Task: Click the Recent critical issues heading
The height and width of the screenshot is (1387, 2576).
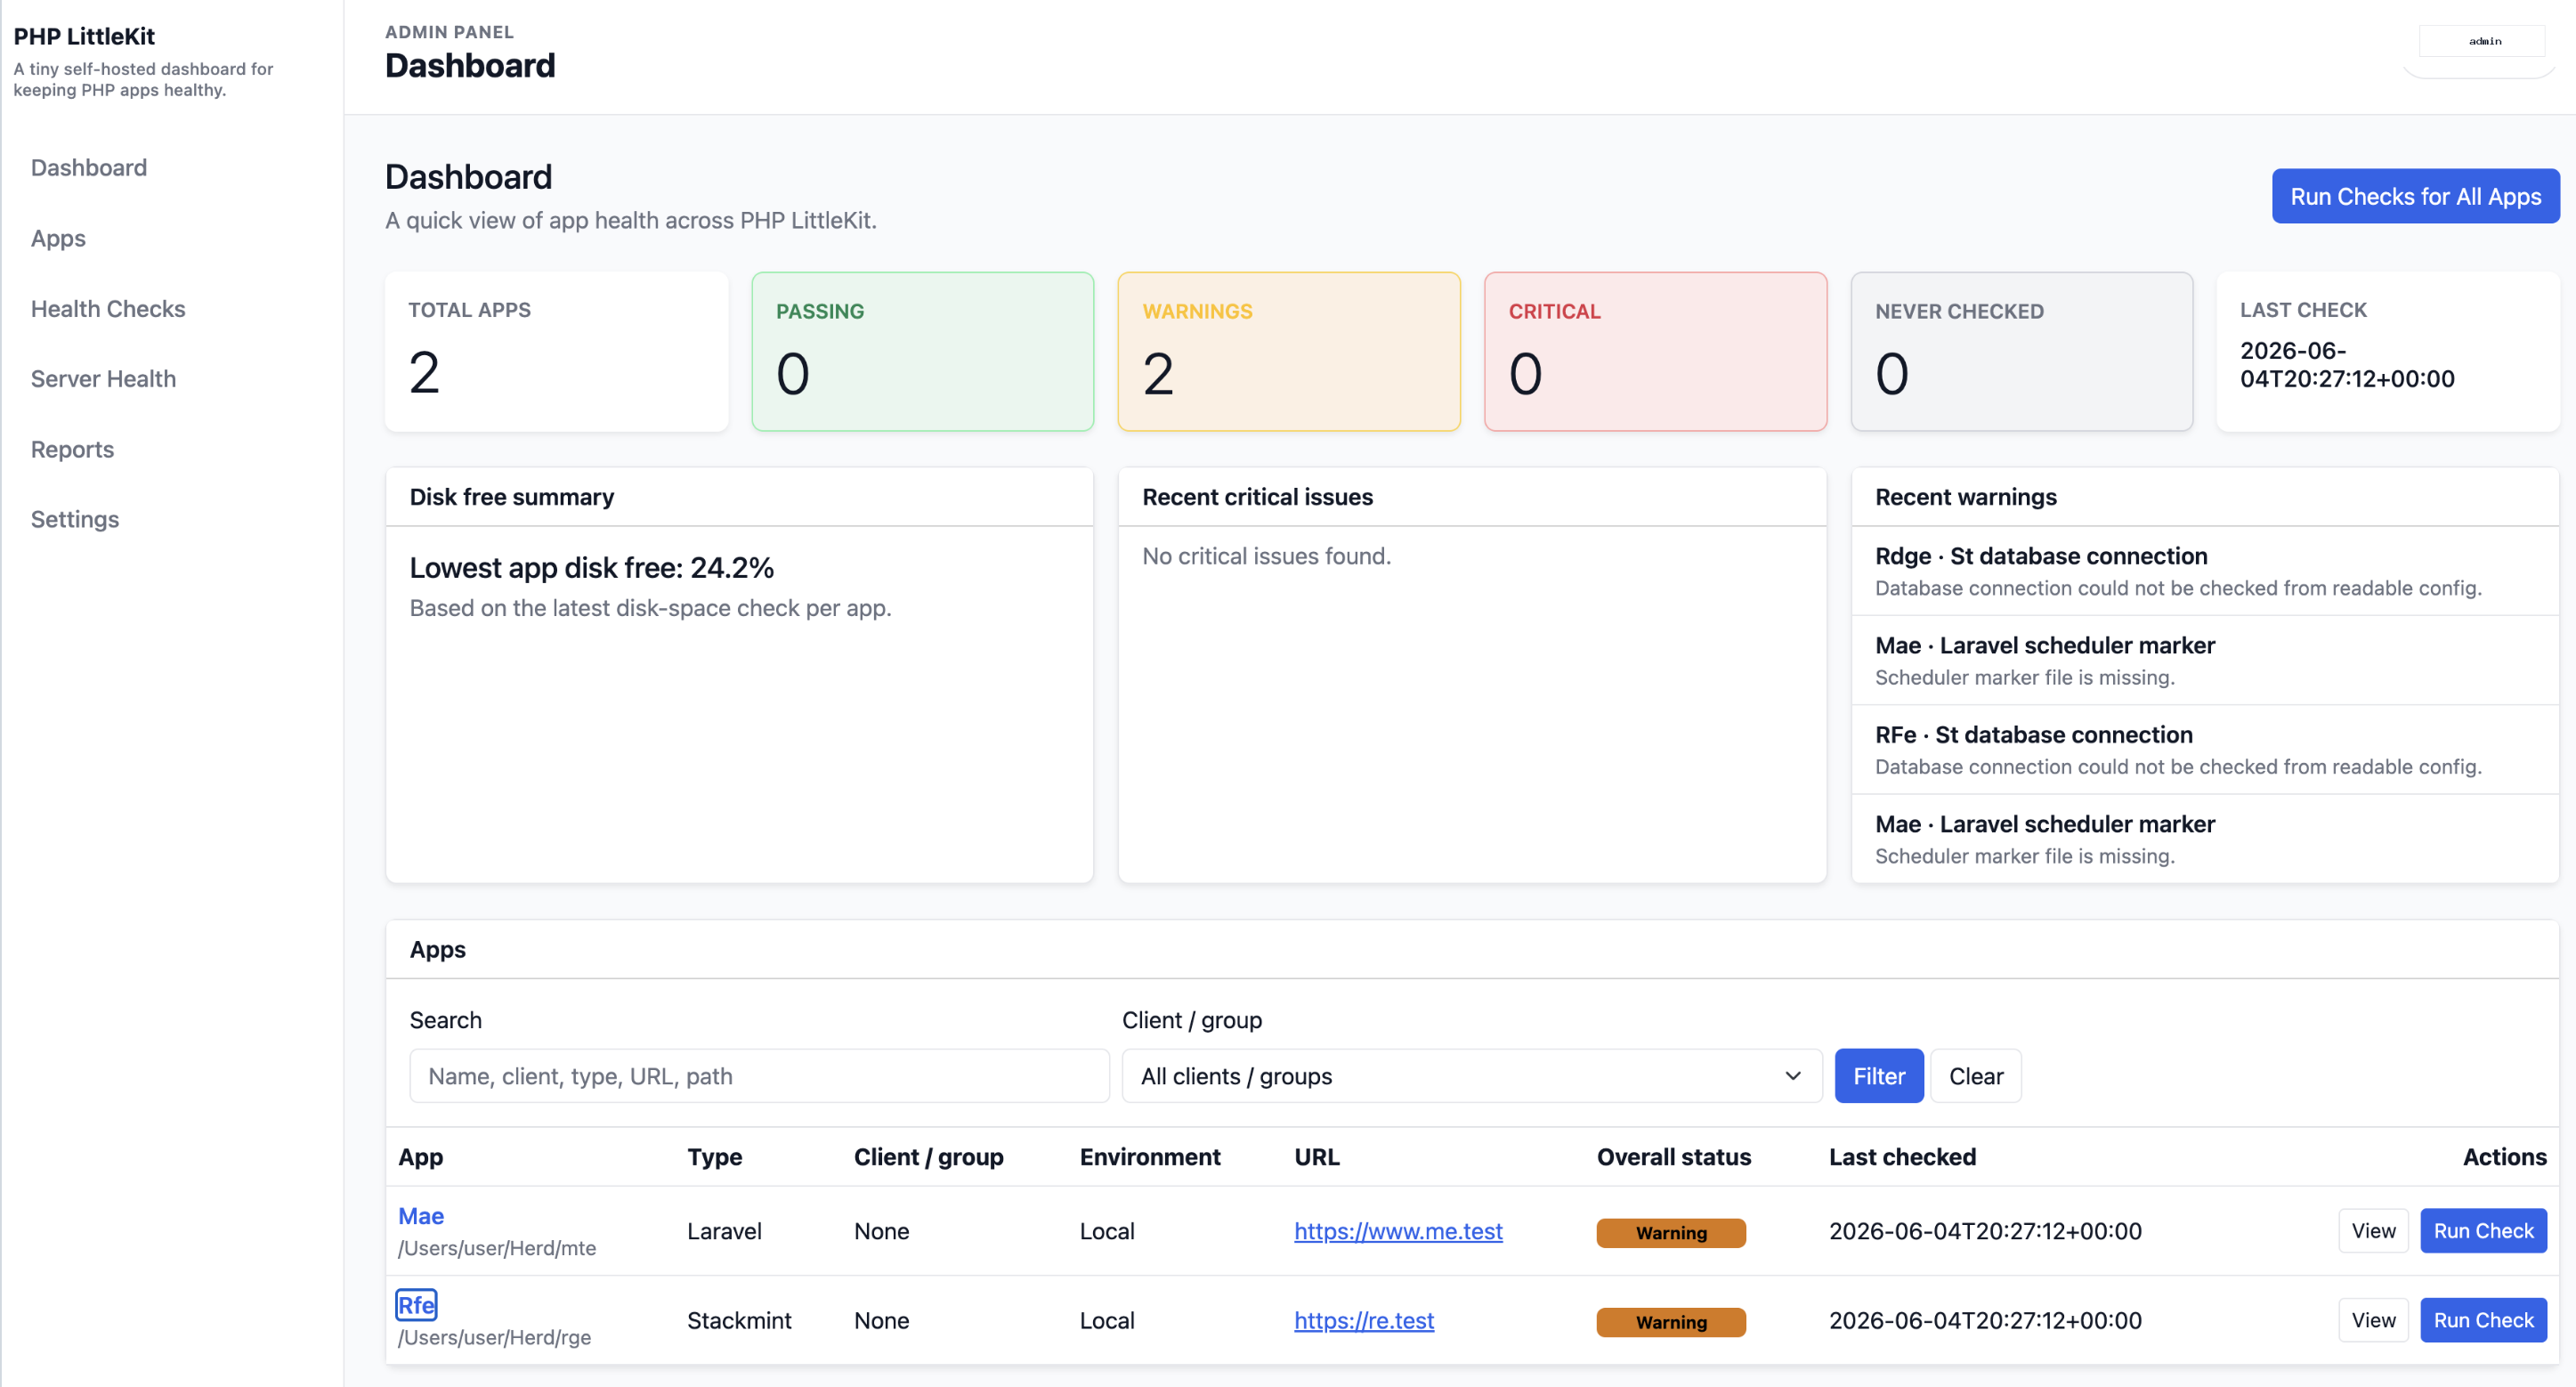Action: pos(1257,497)
